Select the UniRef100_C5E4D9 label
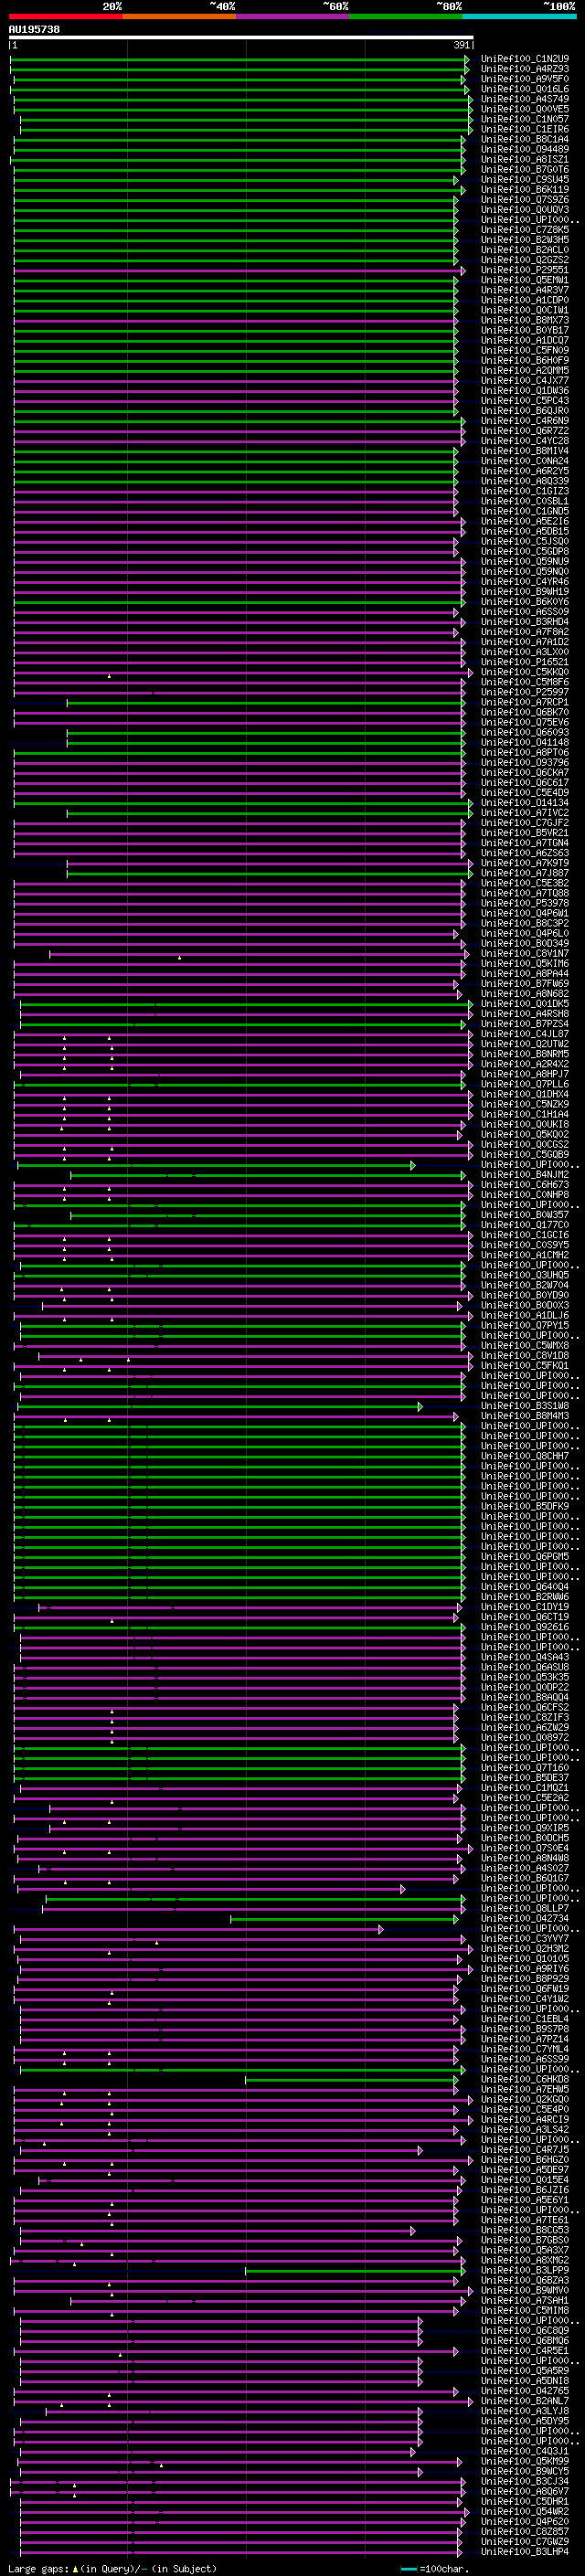585x2576 pixels. (x=525, y=792)
